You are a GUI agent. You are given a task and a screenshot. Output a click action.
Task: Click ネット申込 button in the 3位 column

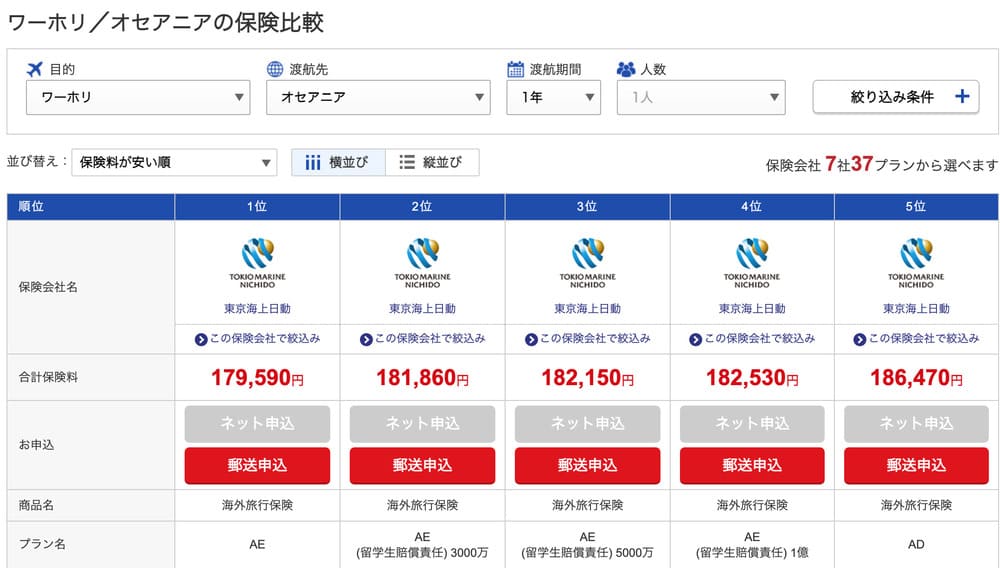(x=587, y=424)
